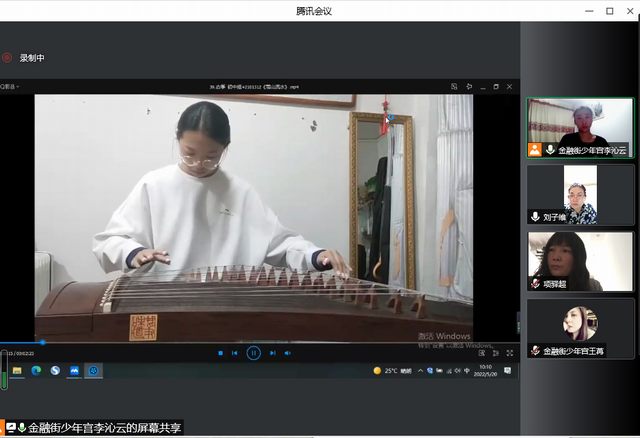Open the playlist panel icon in player

[x=482, y=353]
